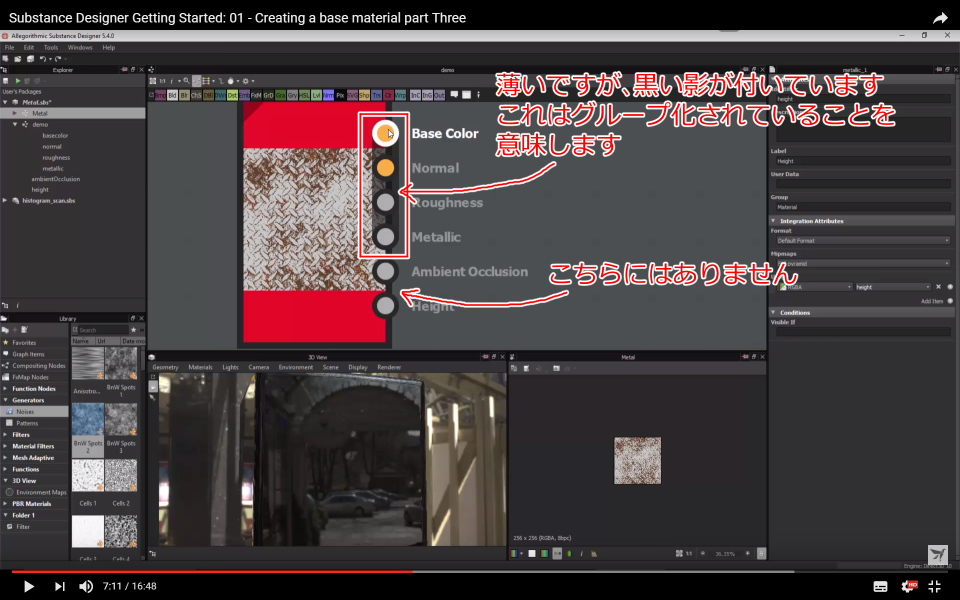
Task: Add Pixel processor node (Pix)
Action: click(x=340, y=96)
